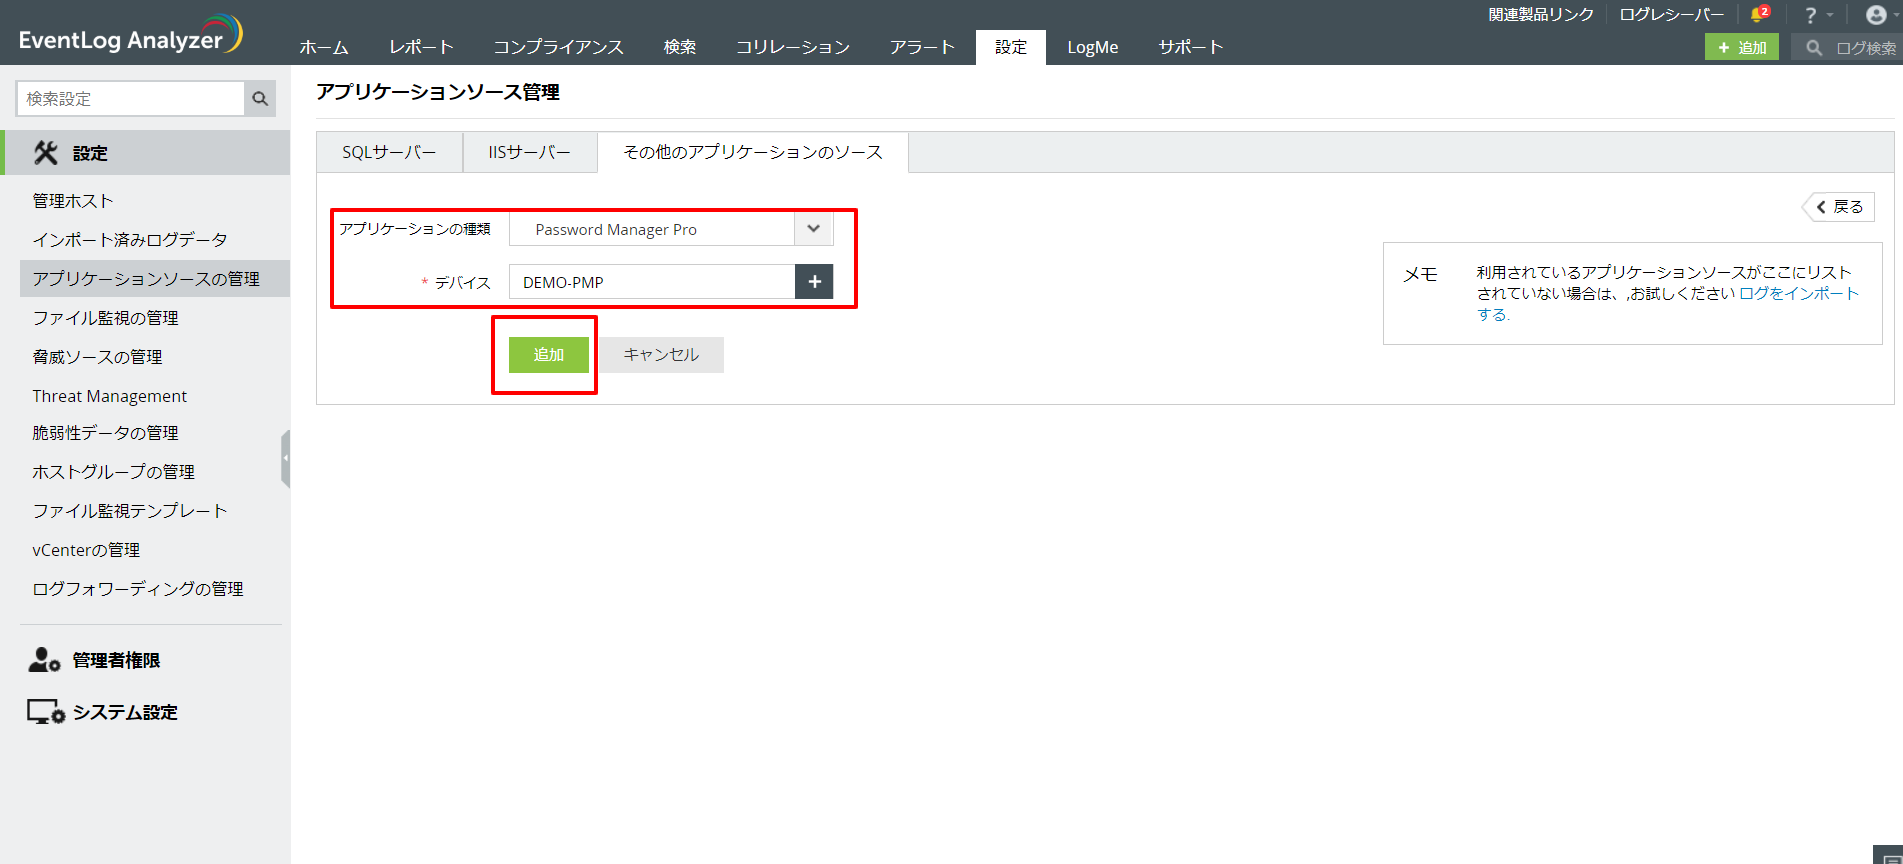
Task: Select その他のアプリケーションのソース tab
Action: 753,152
